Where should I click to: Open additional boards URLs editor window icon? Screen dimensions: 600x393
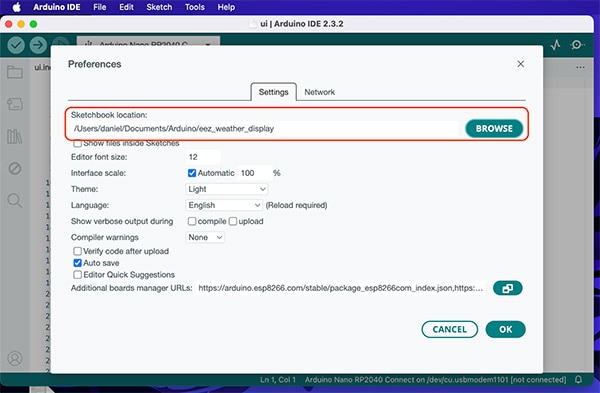coord(507,288)
